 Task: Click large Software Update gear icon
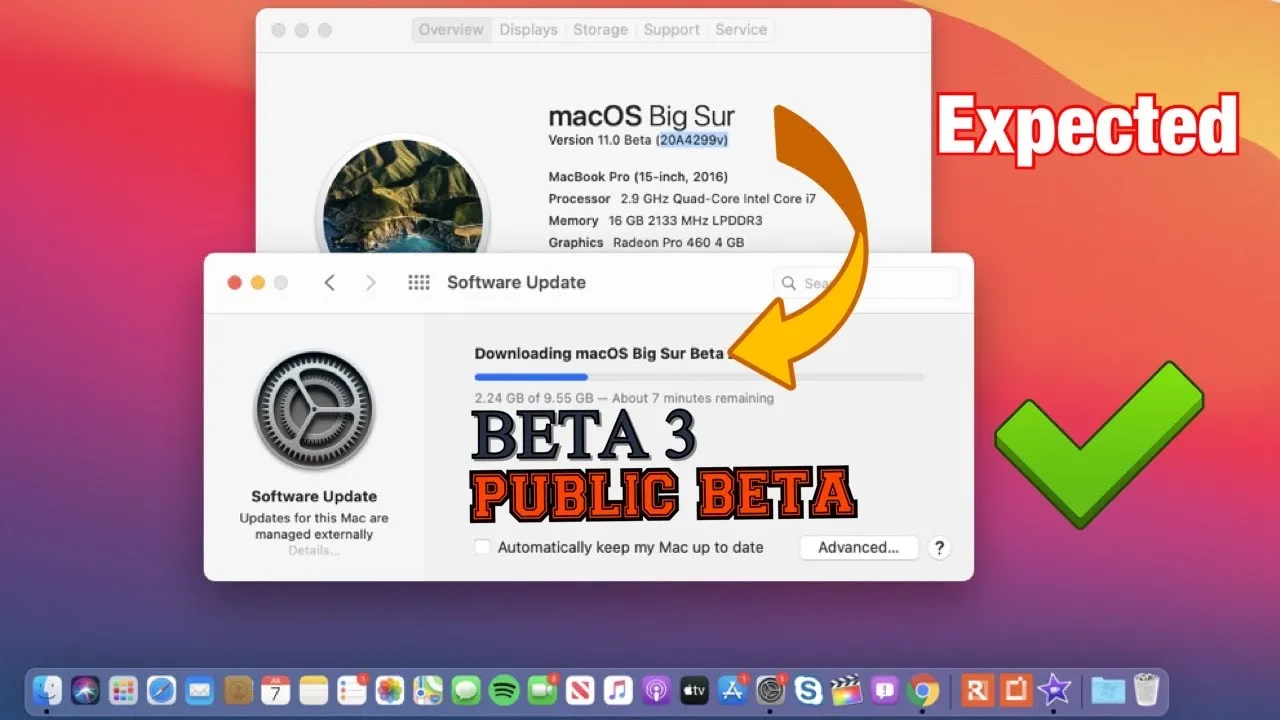pos(314,411)
